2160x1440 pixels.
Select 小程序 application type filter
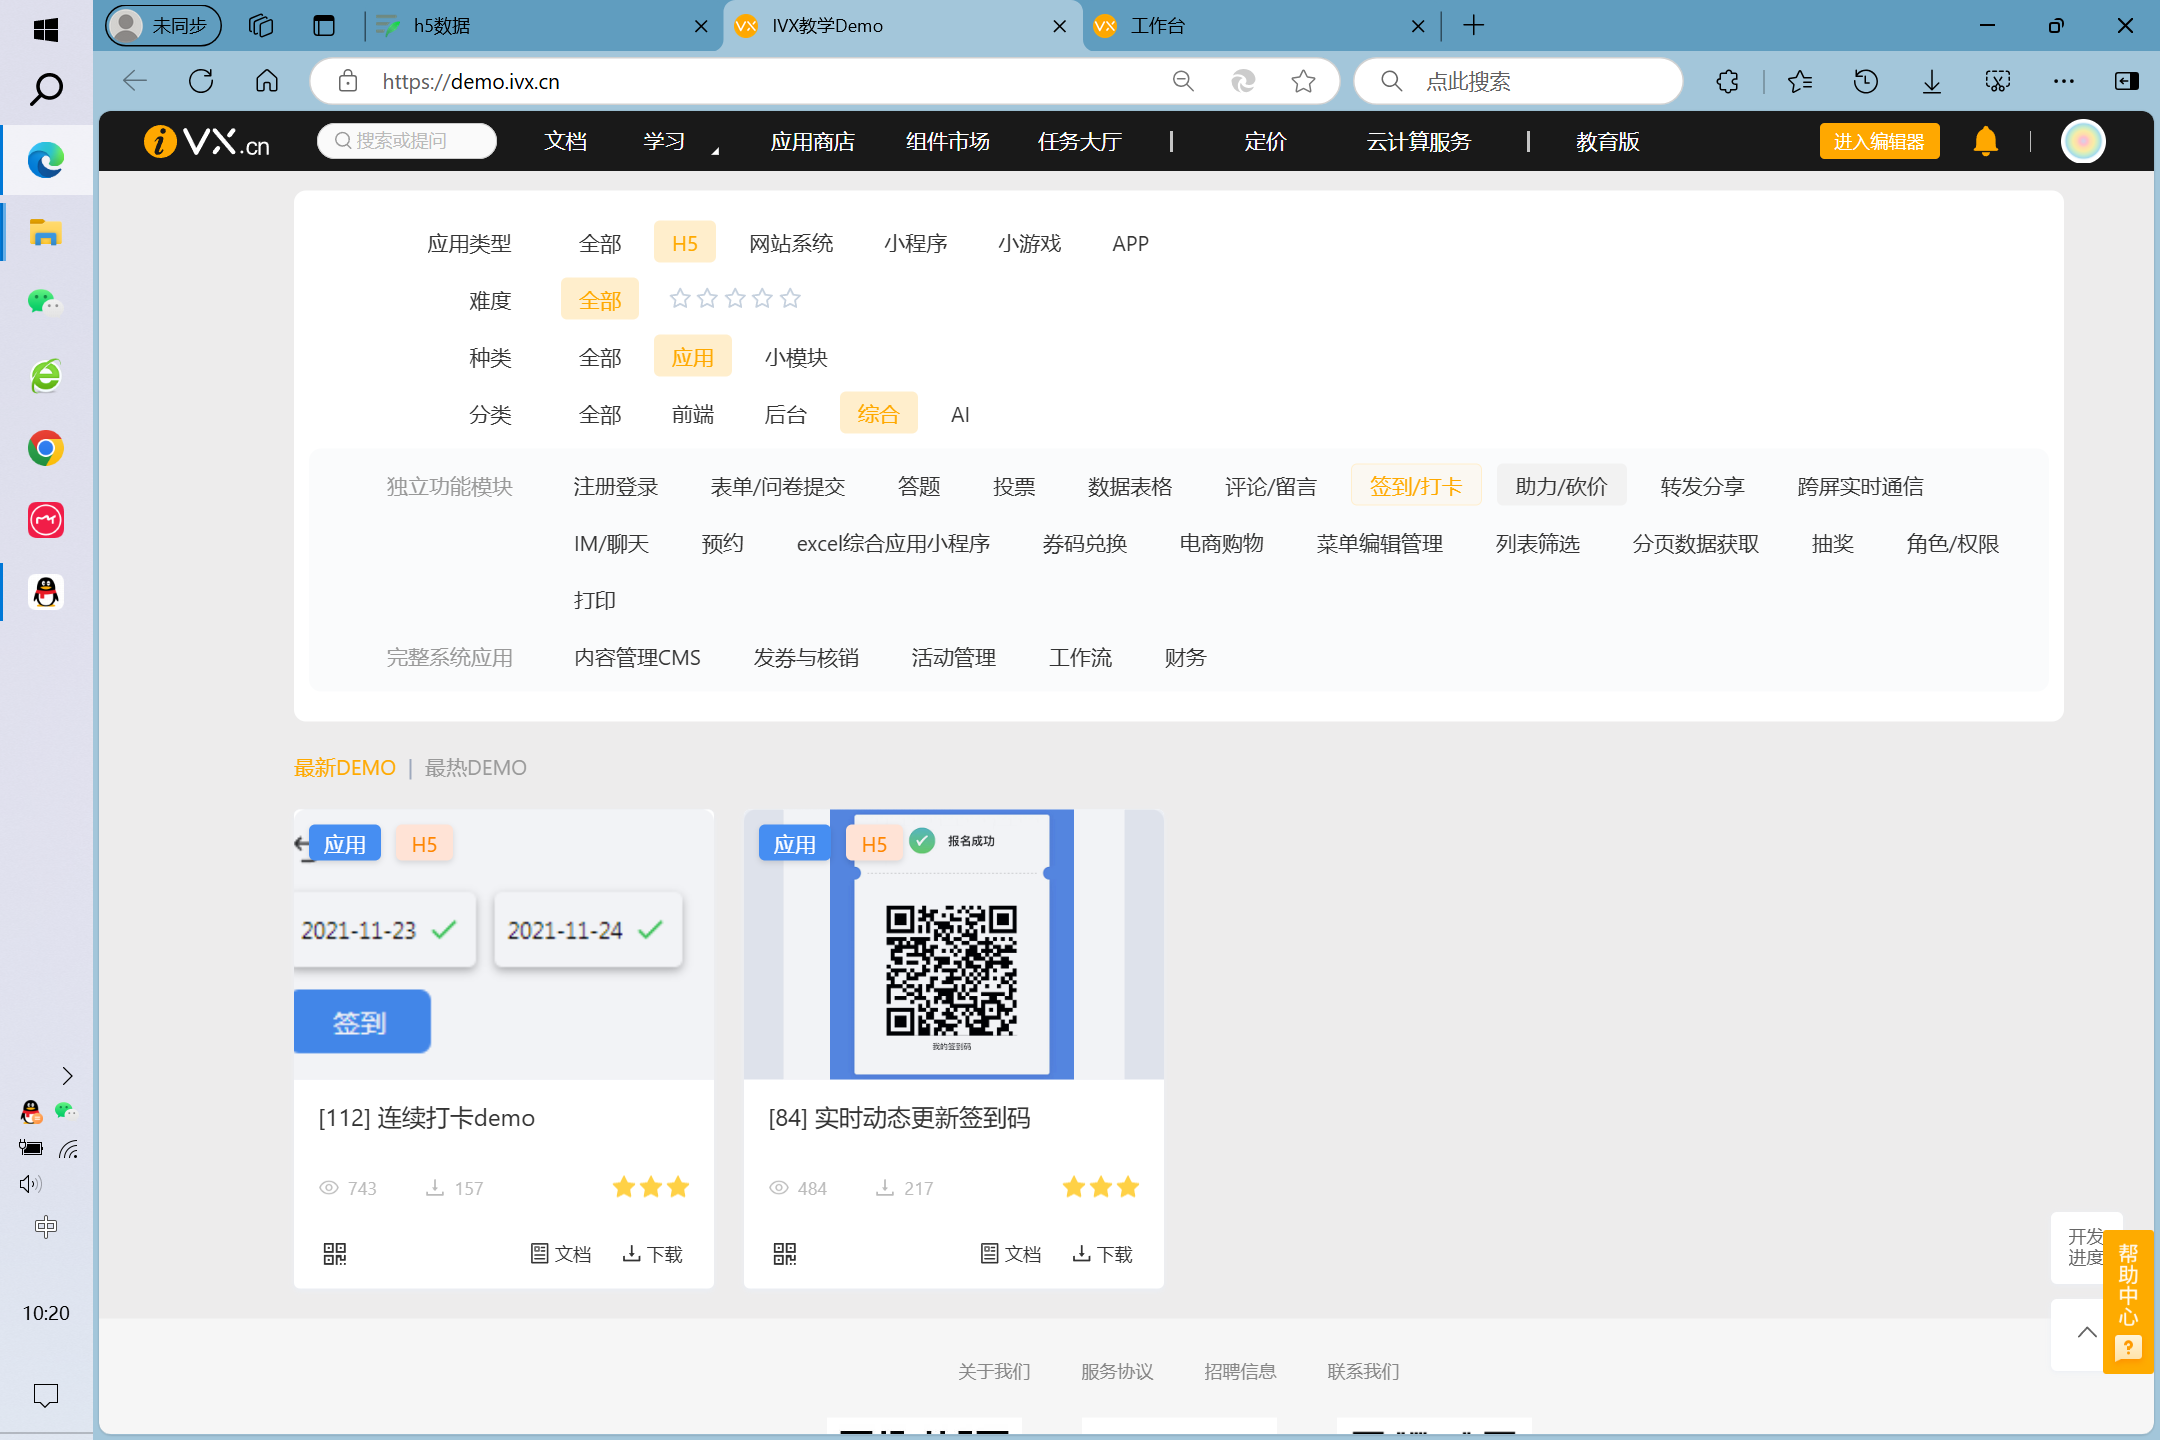pos(916,243)
